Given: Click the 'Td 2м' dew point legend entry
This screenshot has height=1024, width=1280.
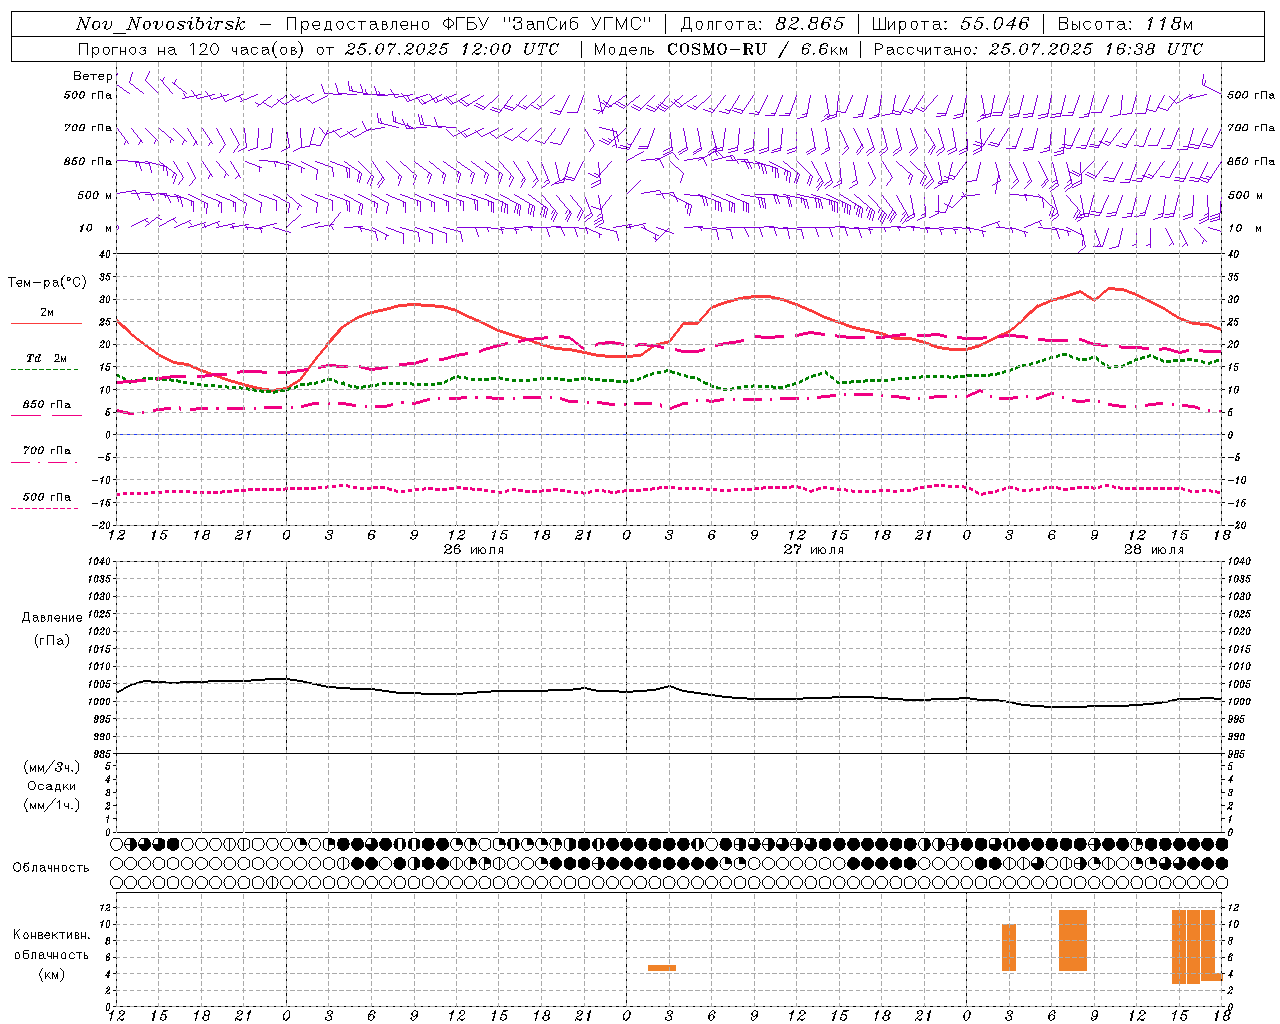Looking at the screenshot, I should pyautogui.click(x=47, y=358).
